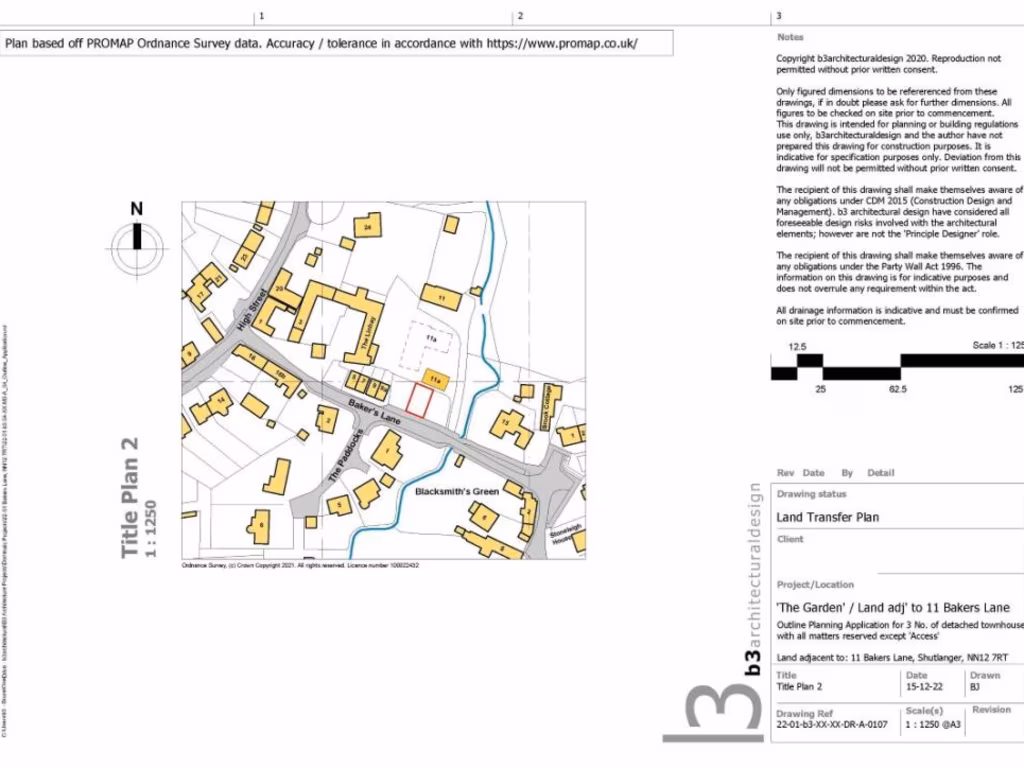Click the Blacksmith's Green label
Image resolution: width=1024 pixels, height=768 pixels.
coord(456,492)
